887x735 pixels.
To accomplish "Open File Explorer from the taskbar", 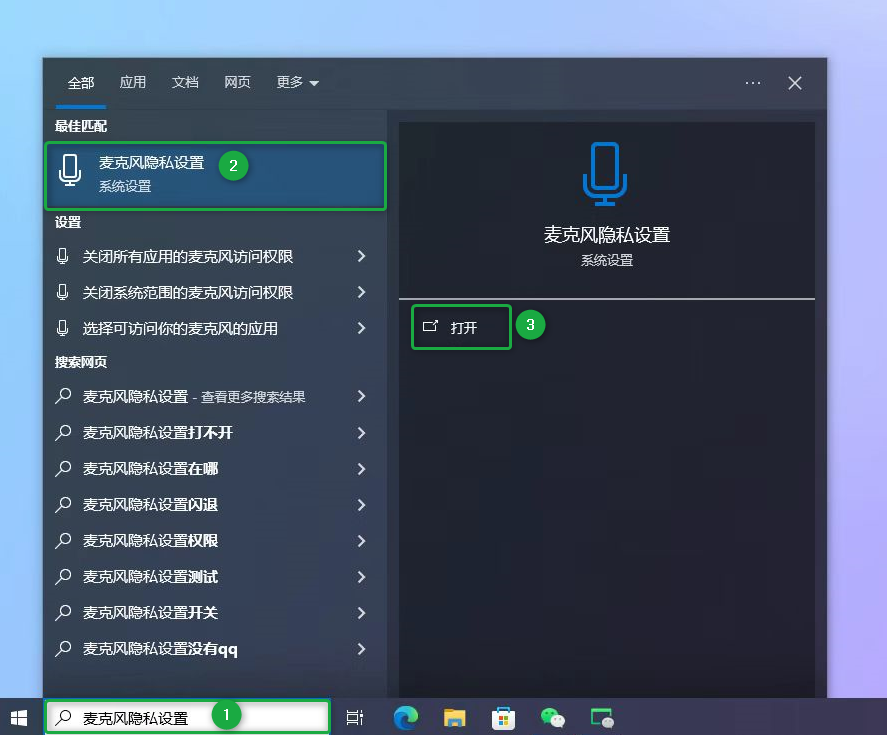I will click(454, 718).
